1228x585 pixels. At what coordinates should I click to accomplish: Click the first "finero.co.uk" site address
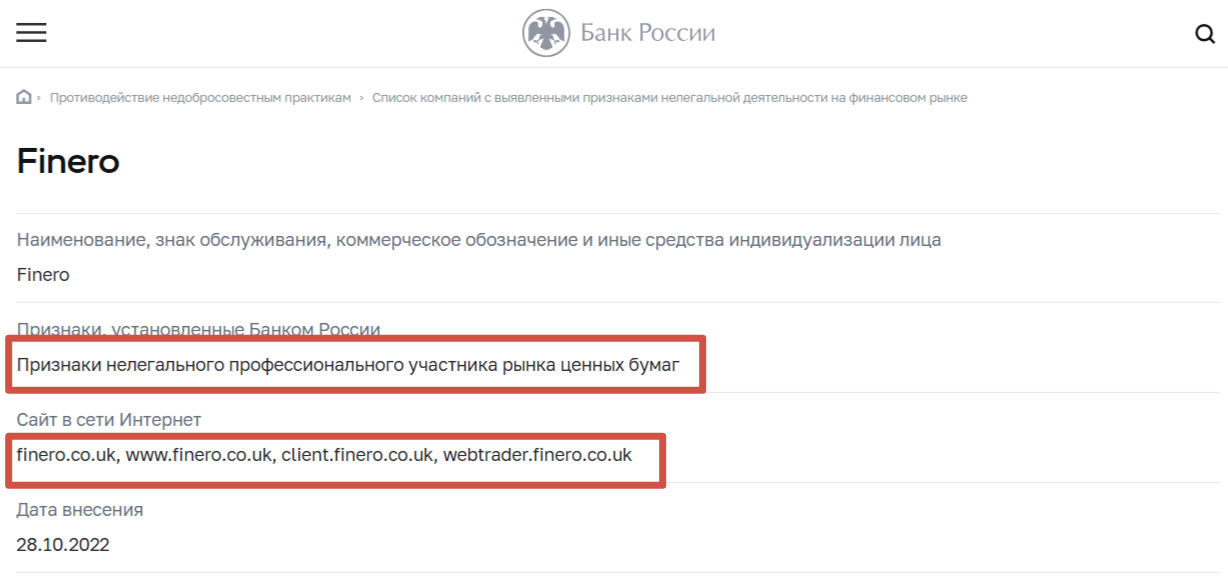[68, 455]
